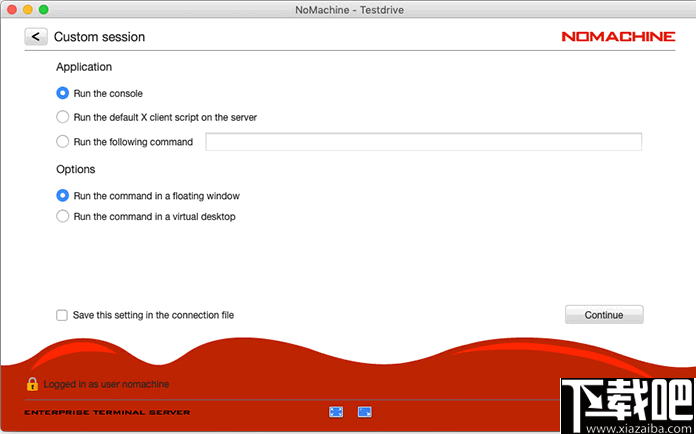Click the resize-window icon with diagonal arrow
The width and height of the screenshot is (696, 434).
(x=364, y=412)
